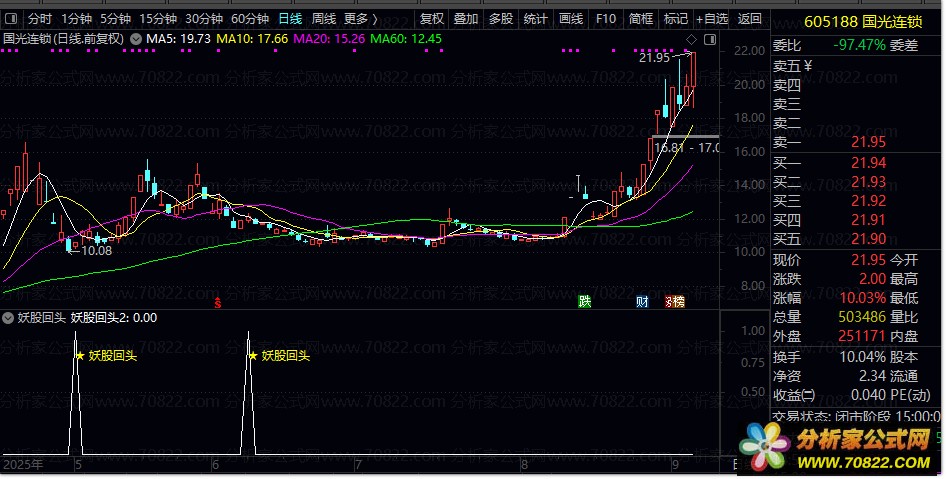Click the 叠加 overlay button
The image size is (947, 479).
(466, 19)
